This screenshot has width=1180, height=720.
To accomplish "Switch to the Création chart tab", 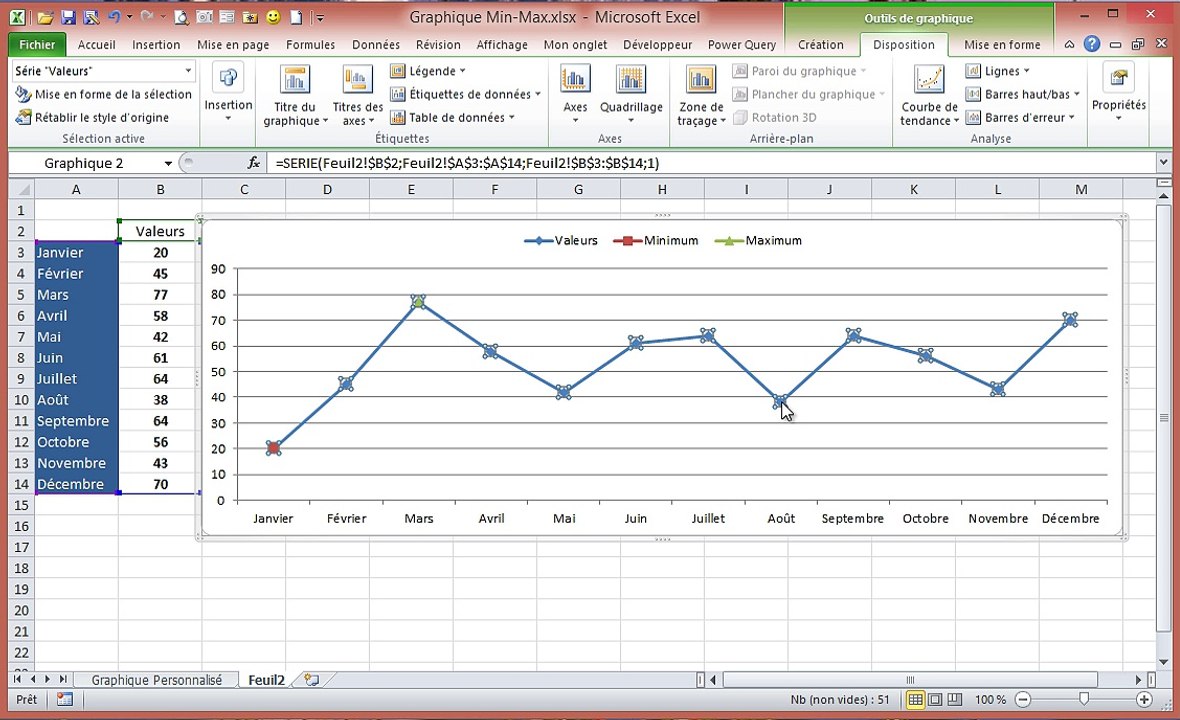I will pyautogui.click(x=820, y=44).
